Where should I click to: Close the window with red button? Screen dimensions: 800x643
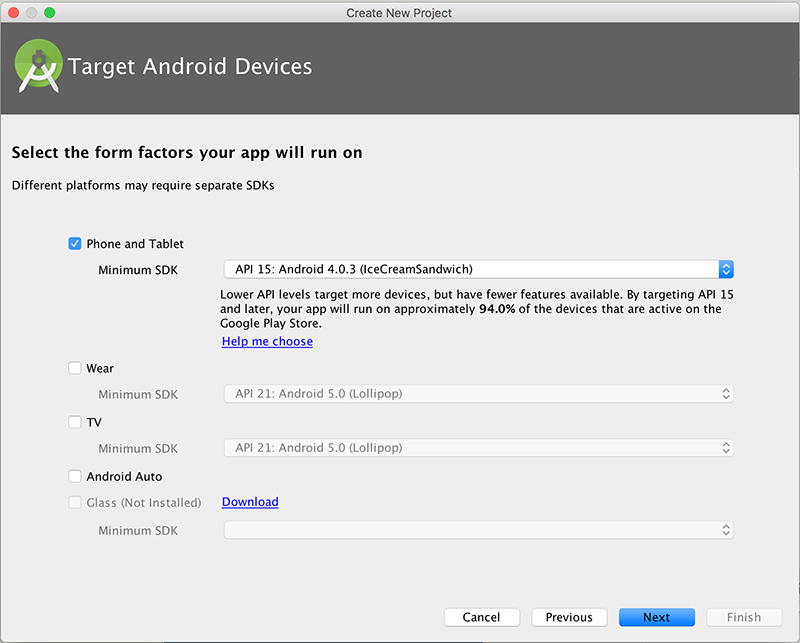tap(13, 12)
